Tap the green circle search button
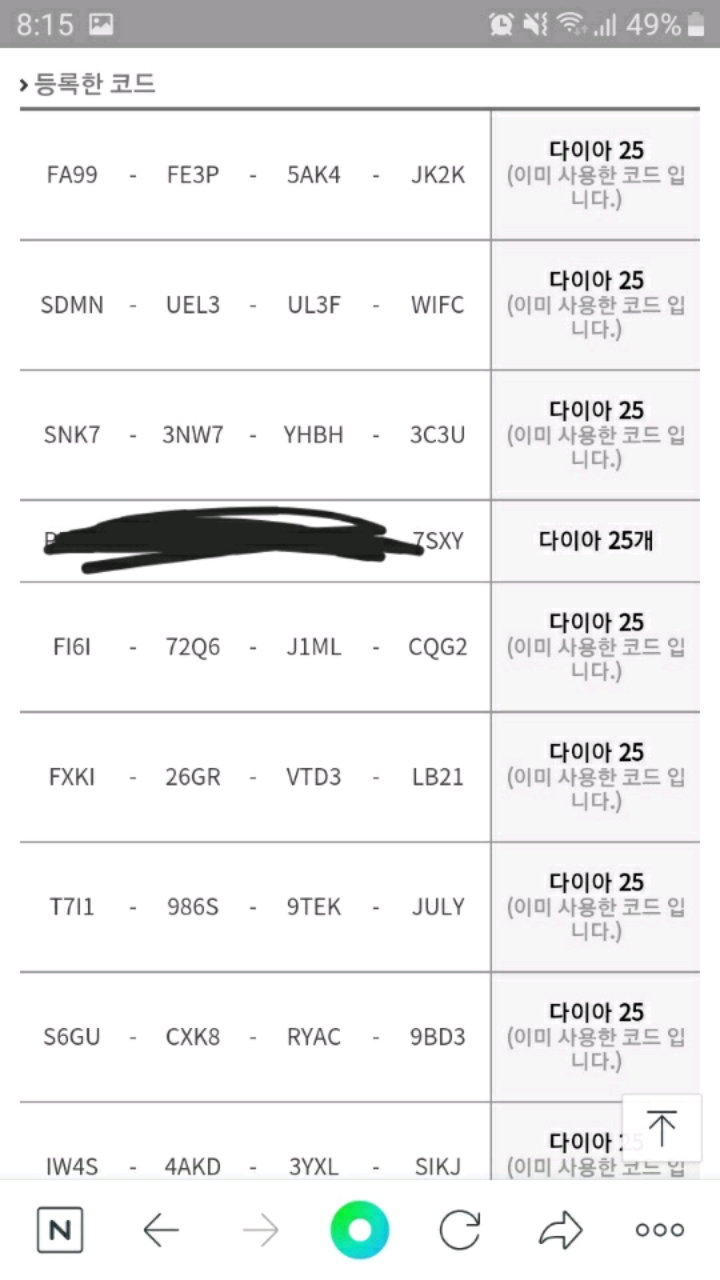Screen dimensions: 720x1280 (x=360, y=1230)
